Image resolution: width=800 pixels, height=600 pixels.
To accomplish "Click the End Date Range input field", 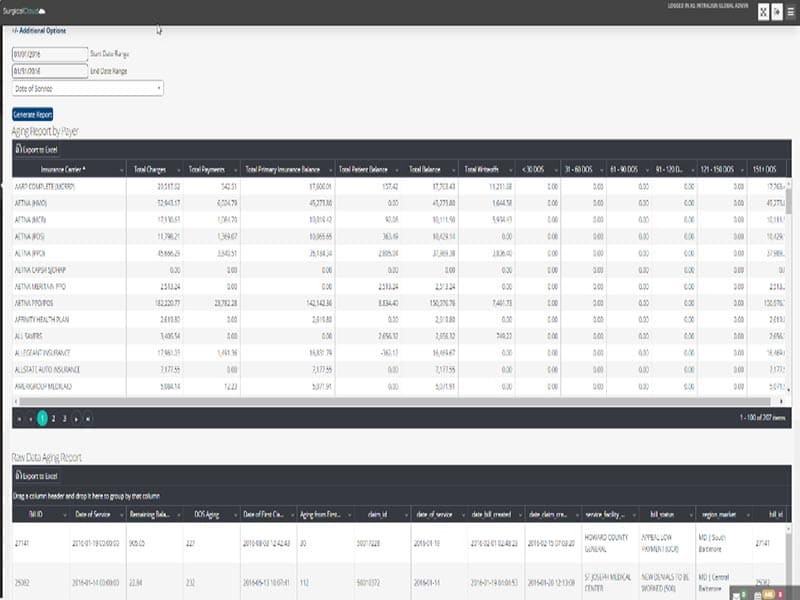I will (x=50, y=71).
